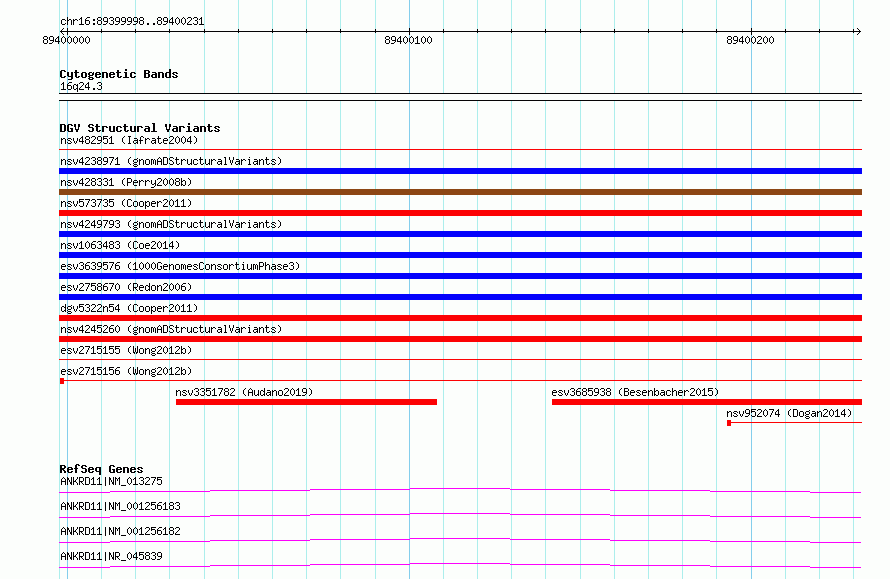
Task: Click the esv2715155 (Wong2012b) label
Action: point(126,350)
